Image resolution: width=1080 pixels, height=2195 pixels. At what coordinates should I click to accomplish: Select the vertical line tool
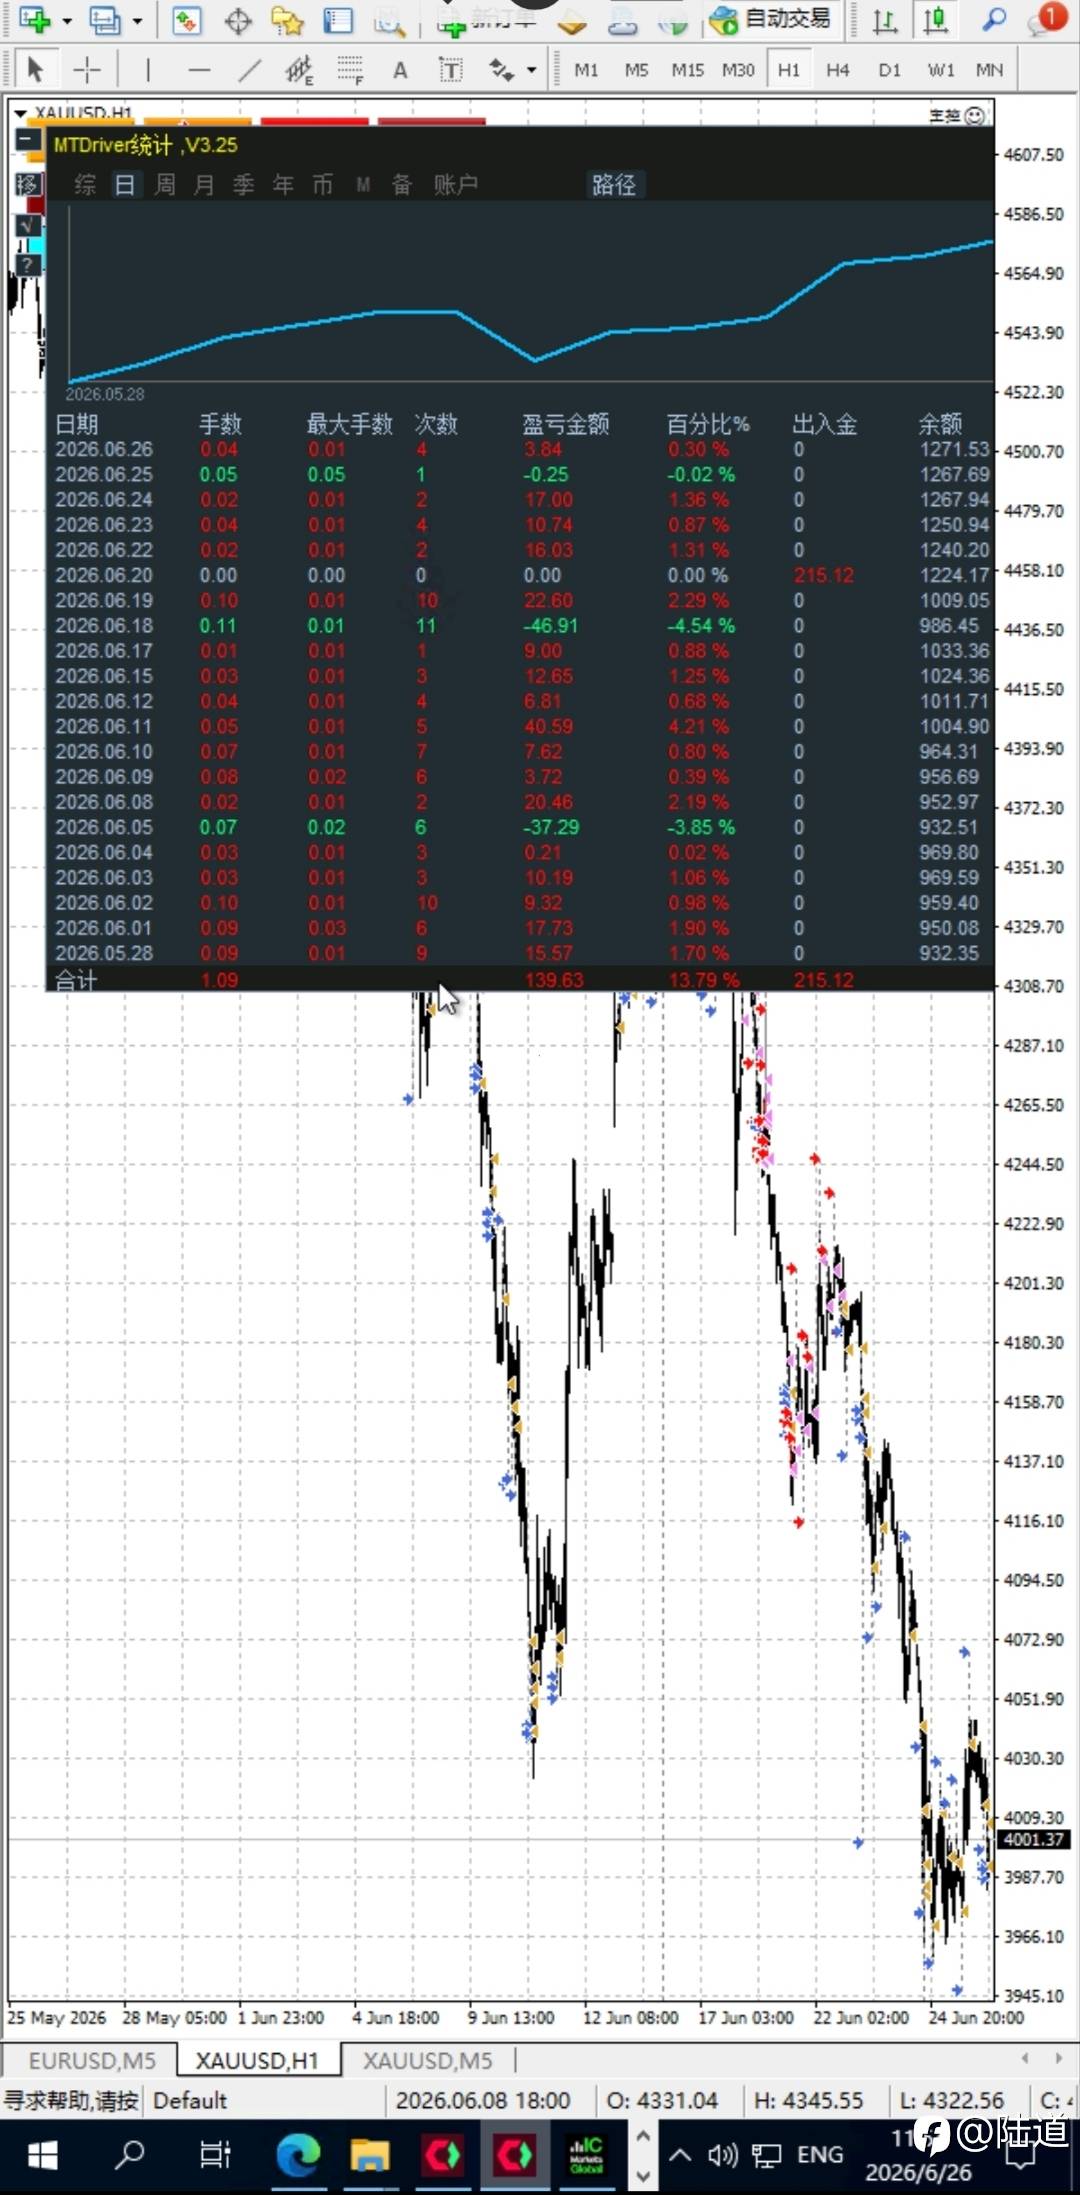coord(148,69)
